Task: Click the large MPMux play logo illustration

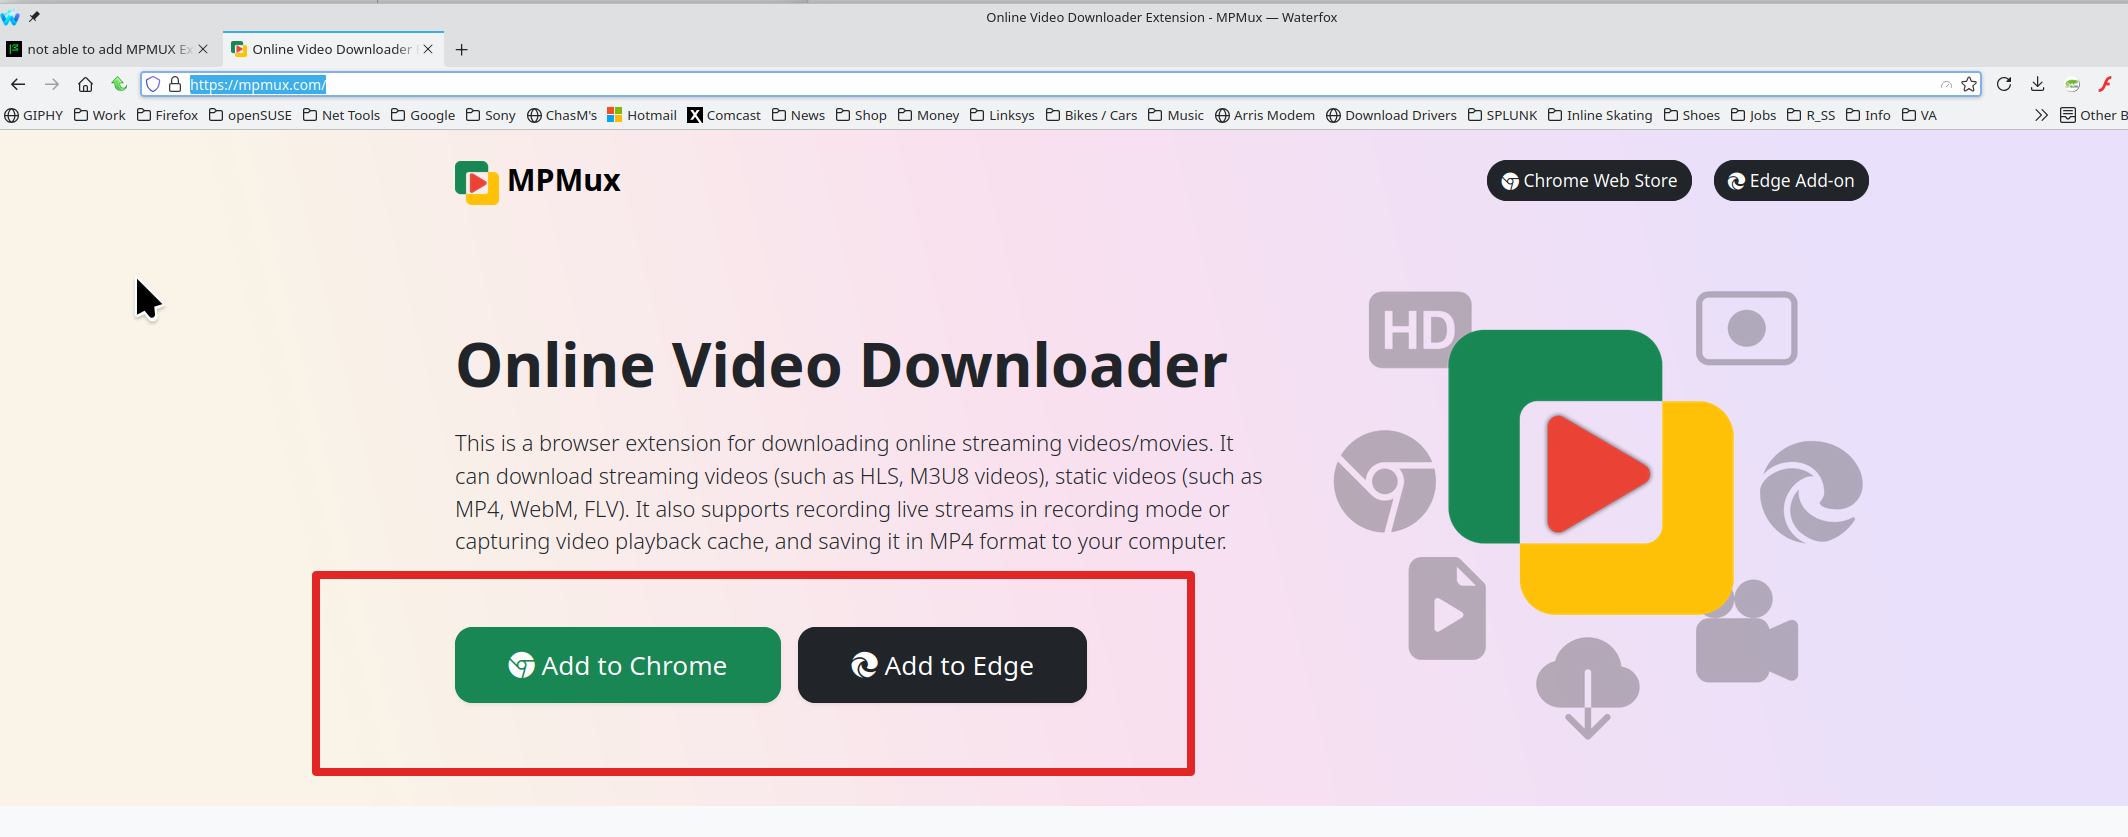Action: point(1590,472)
